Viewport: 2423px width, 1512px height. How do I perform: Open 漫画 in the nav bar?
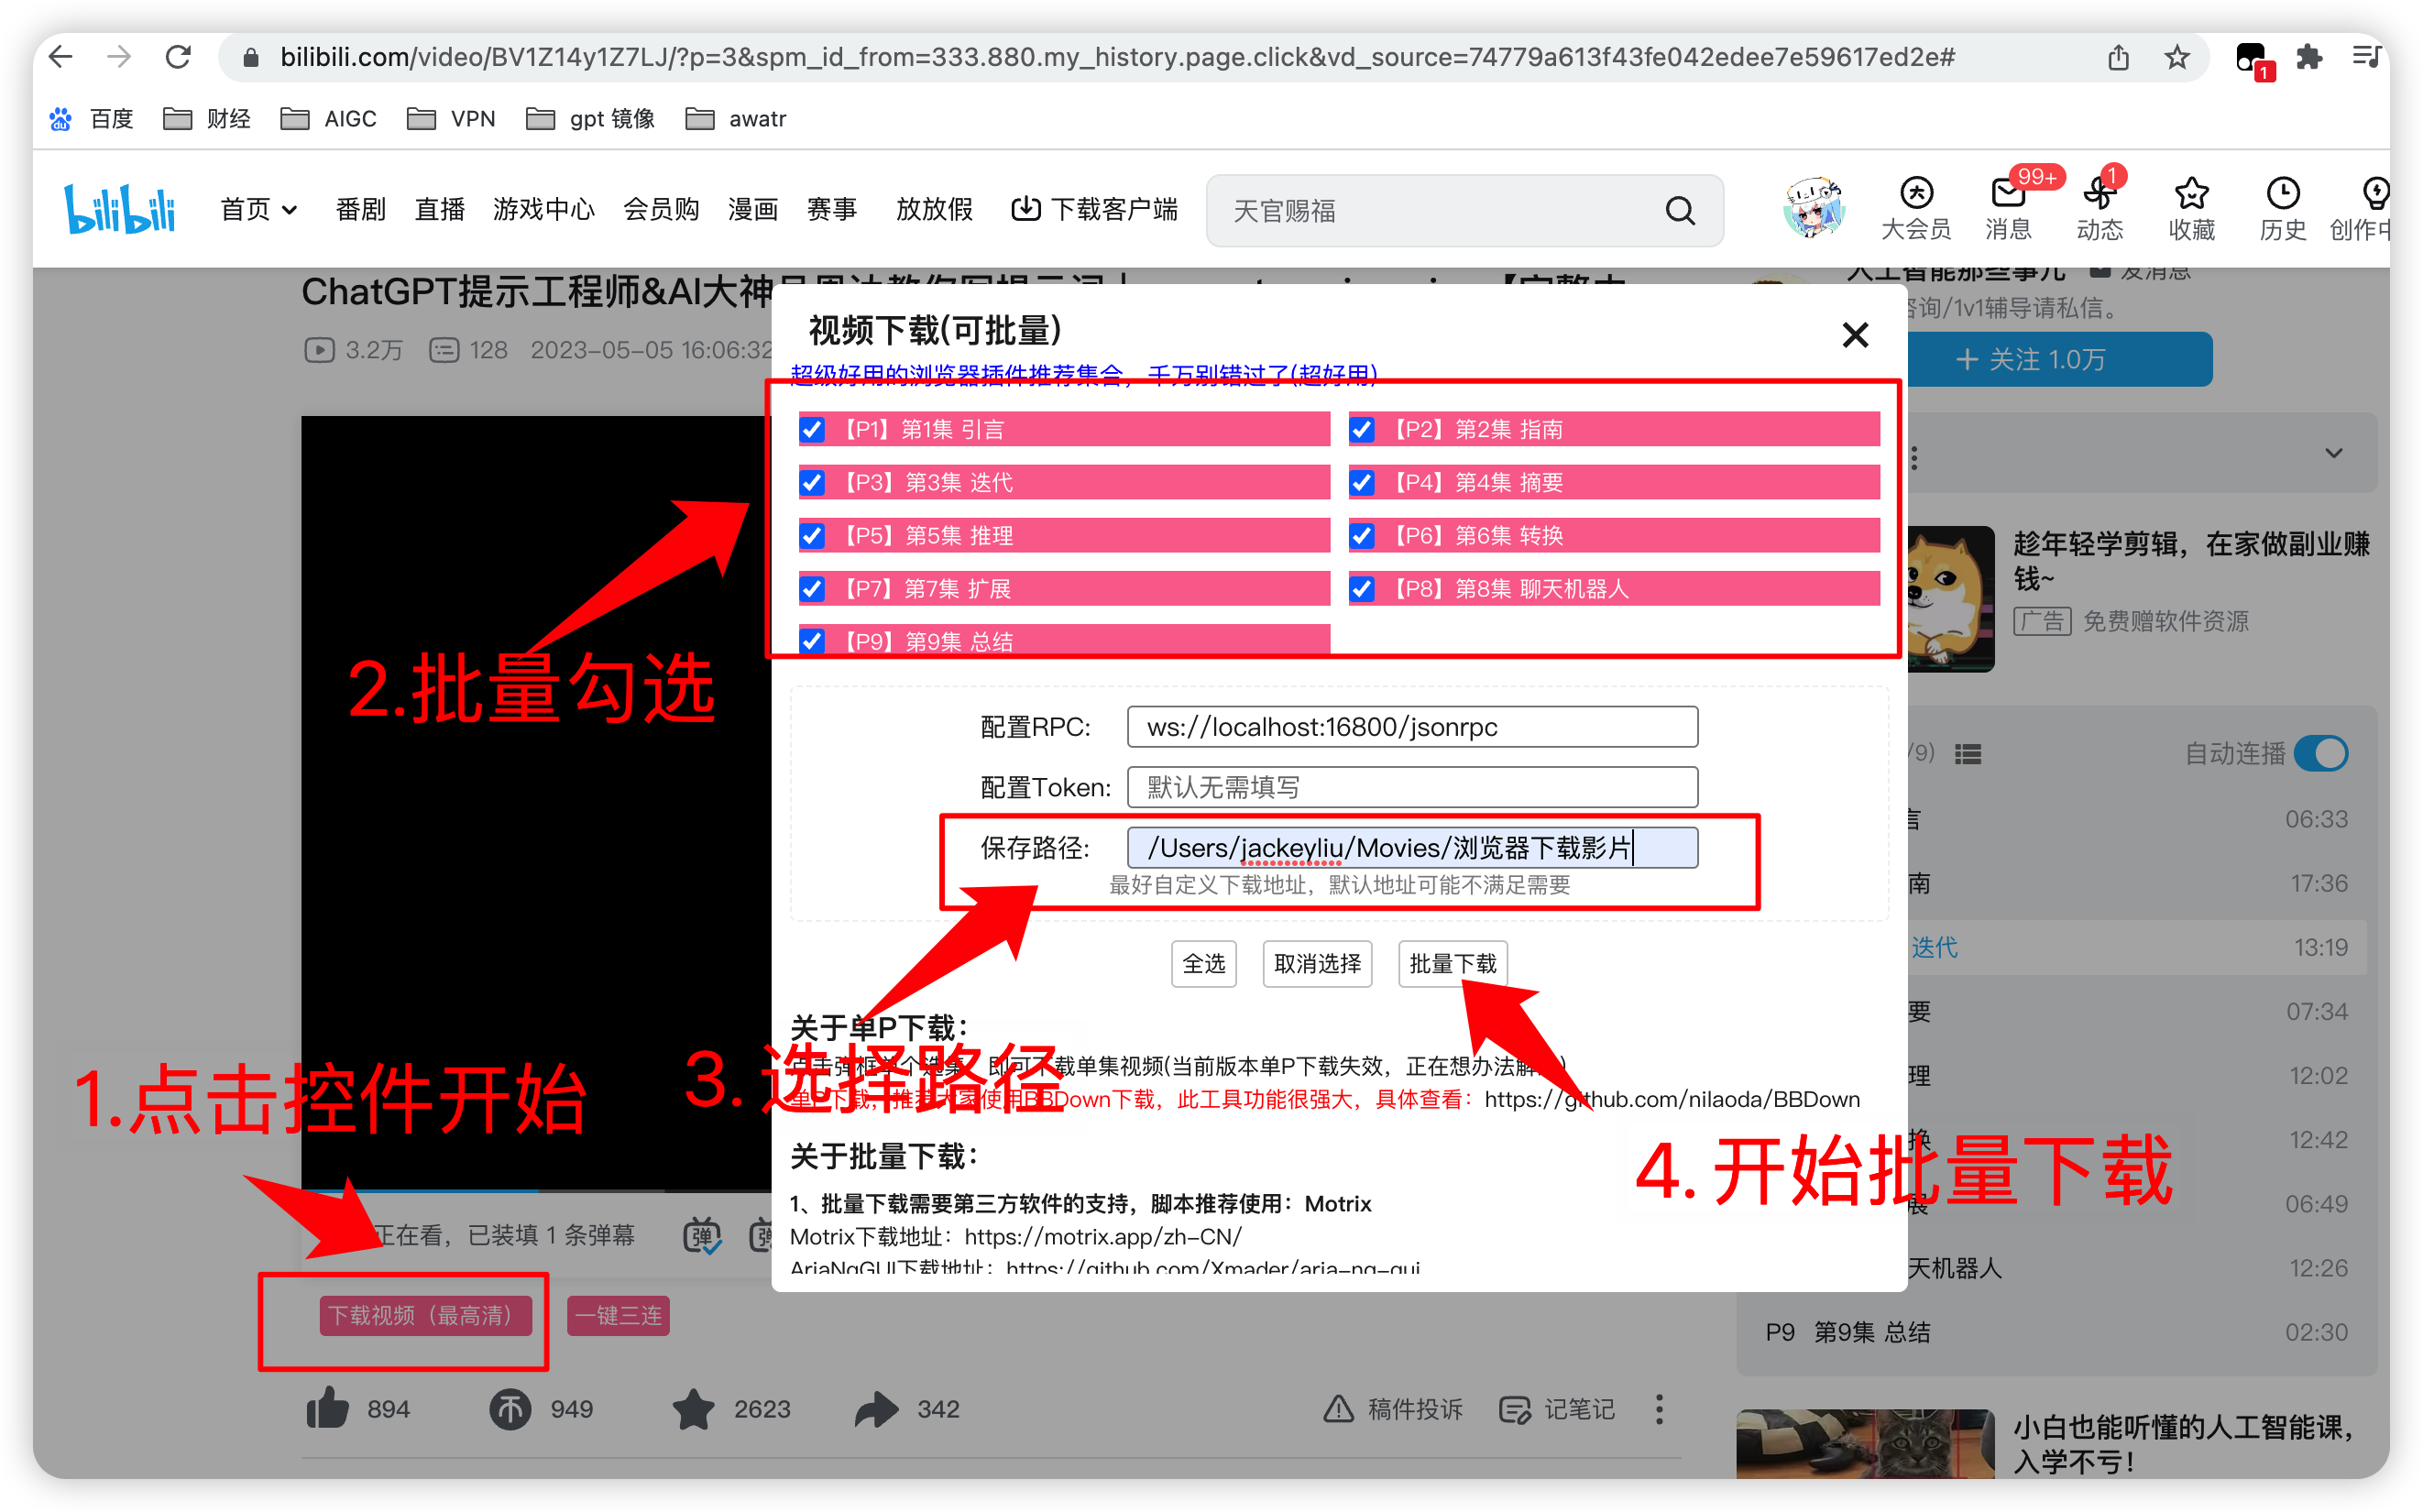coord(752,209)
